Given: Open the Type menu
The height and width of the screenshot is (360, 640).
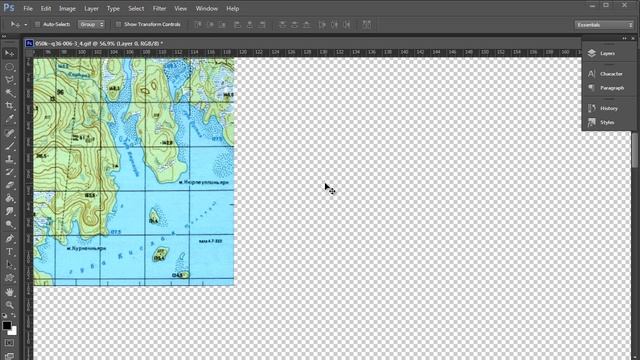Looking at the screenshot, I should tap(113, 9).
